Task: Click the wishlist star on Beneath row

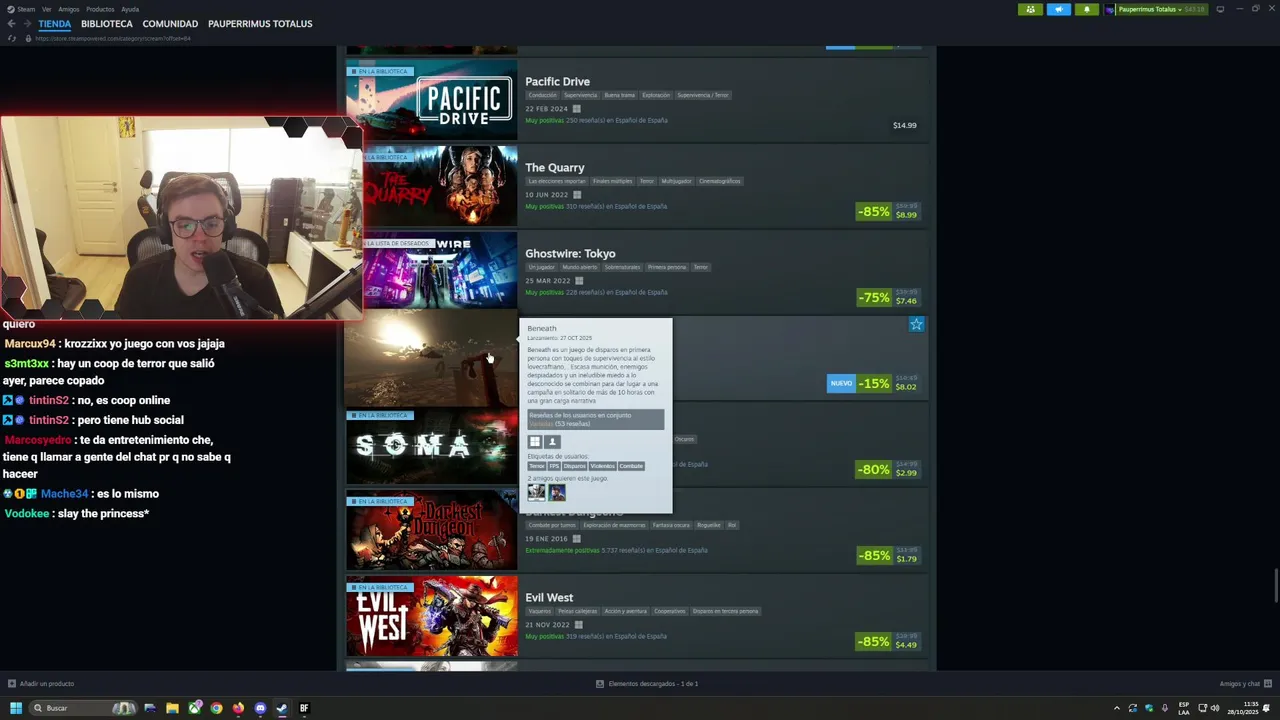Action: [x=916, y=325]
